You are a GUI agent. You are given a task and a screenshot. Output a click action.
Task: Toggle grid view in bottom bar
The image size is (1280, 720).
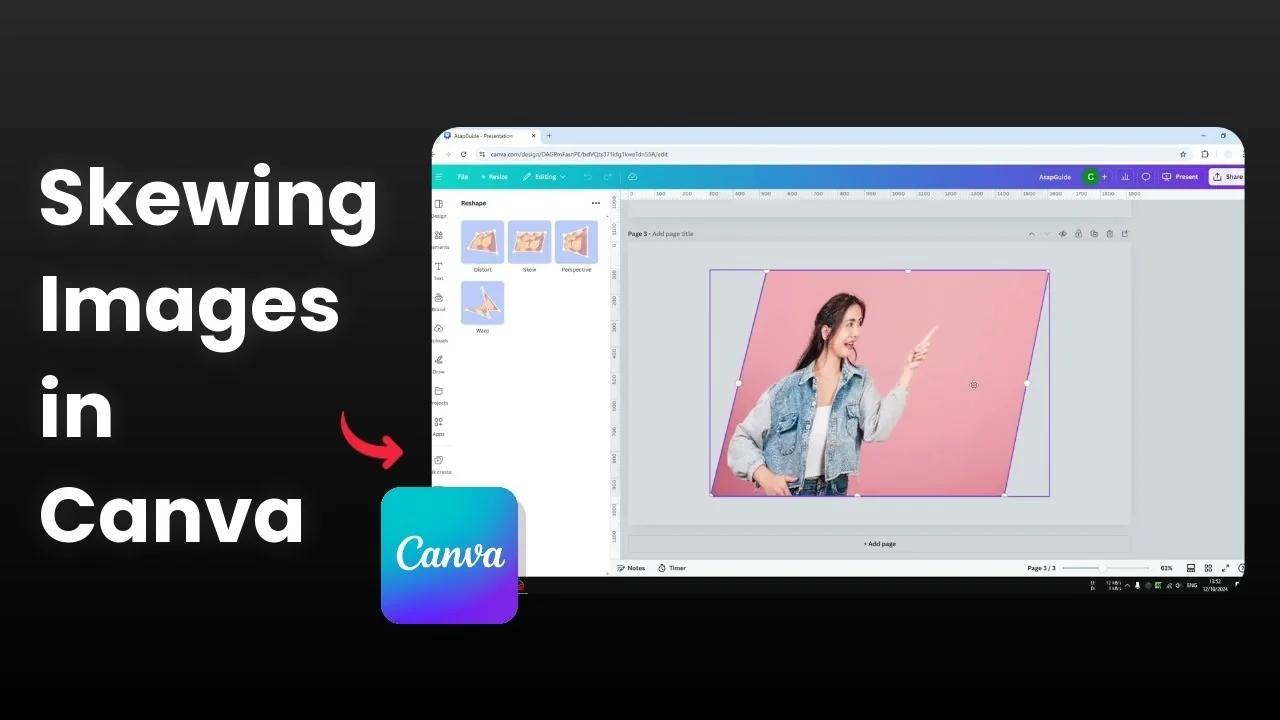(x=1208, y=568)
